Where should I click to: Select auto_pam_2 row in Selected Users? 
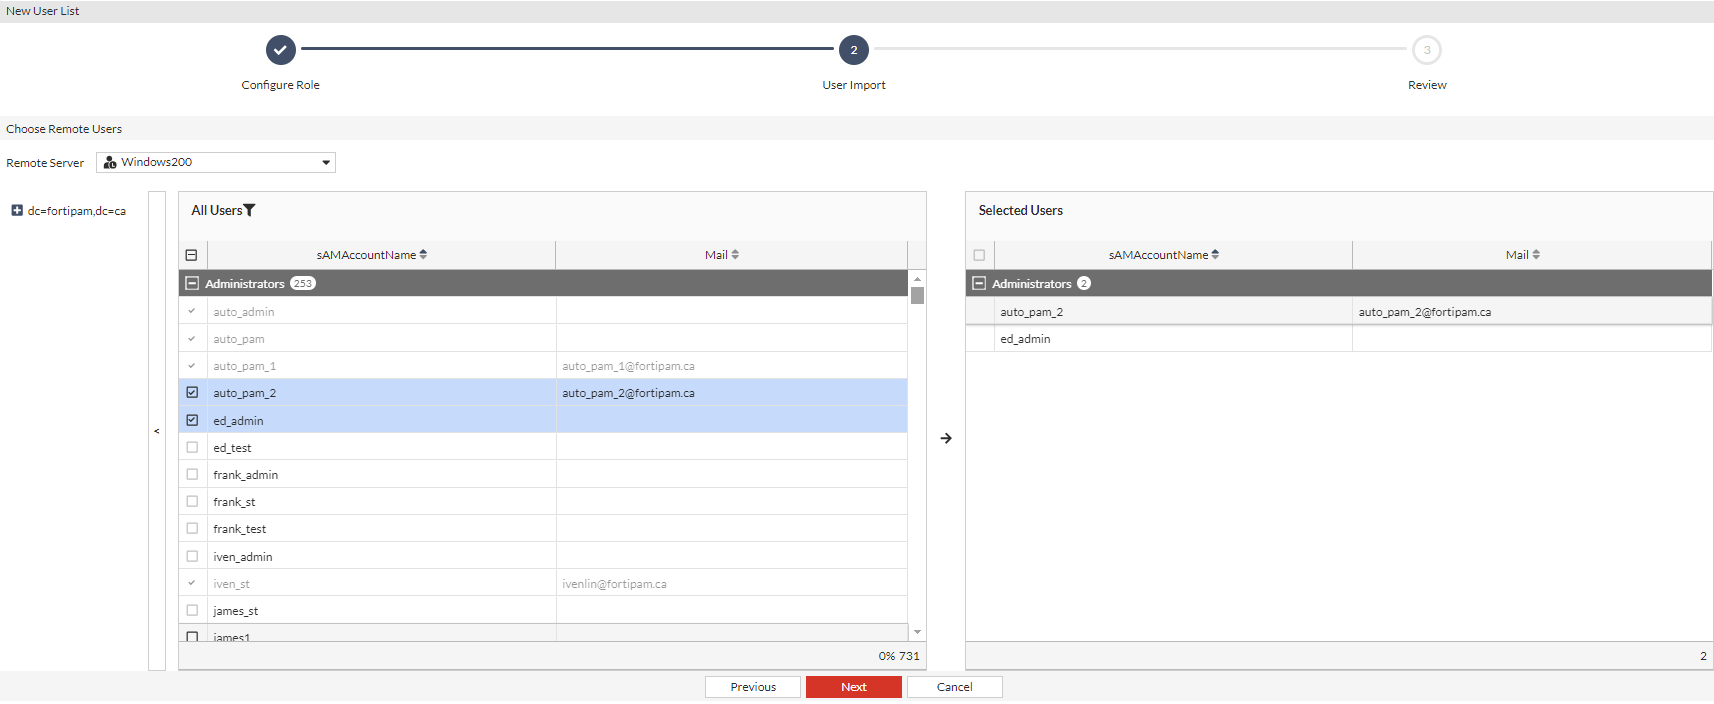click(x=1339, y=312)
